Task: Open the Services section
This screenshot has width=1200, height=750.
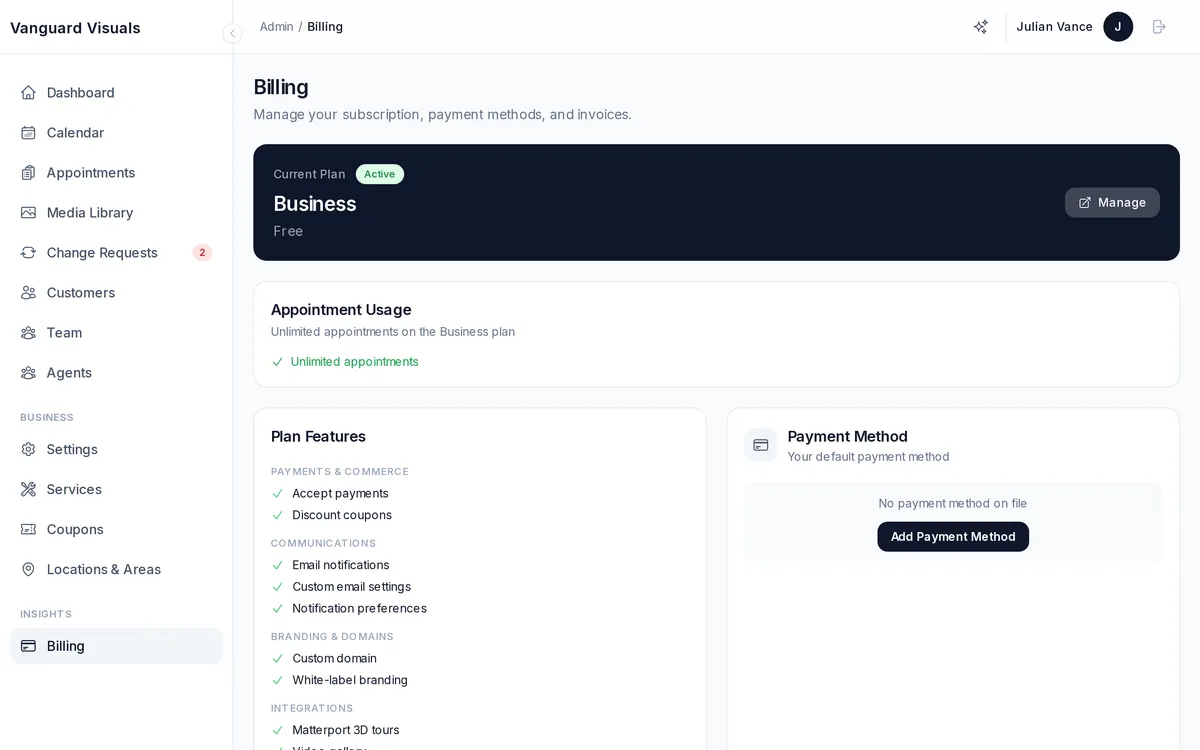Action: pyautogui.click(x=74, y=489)
